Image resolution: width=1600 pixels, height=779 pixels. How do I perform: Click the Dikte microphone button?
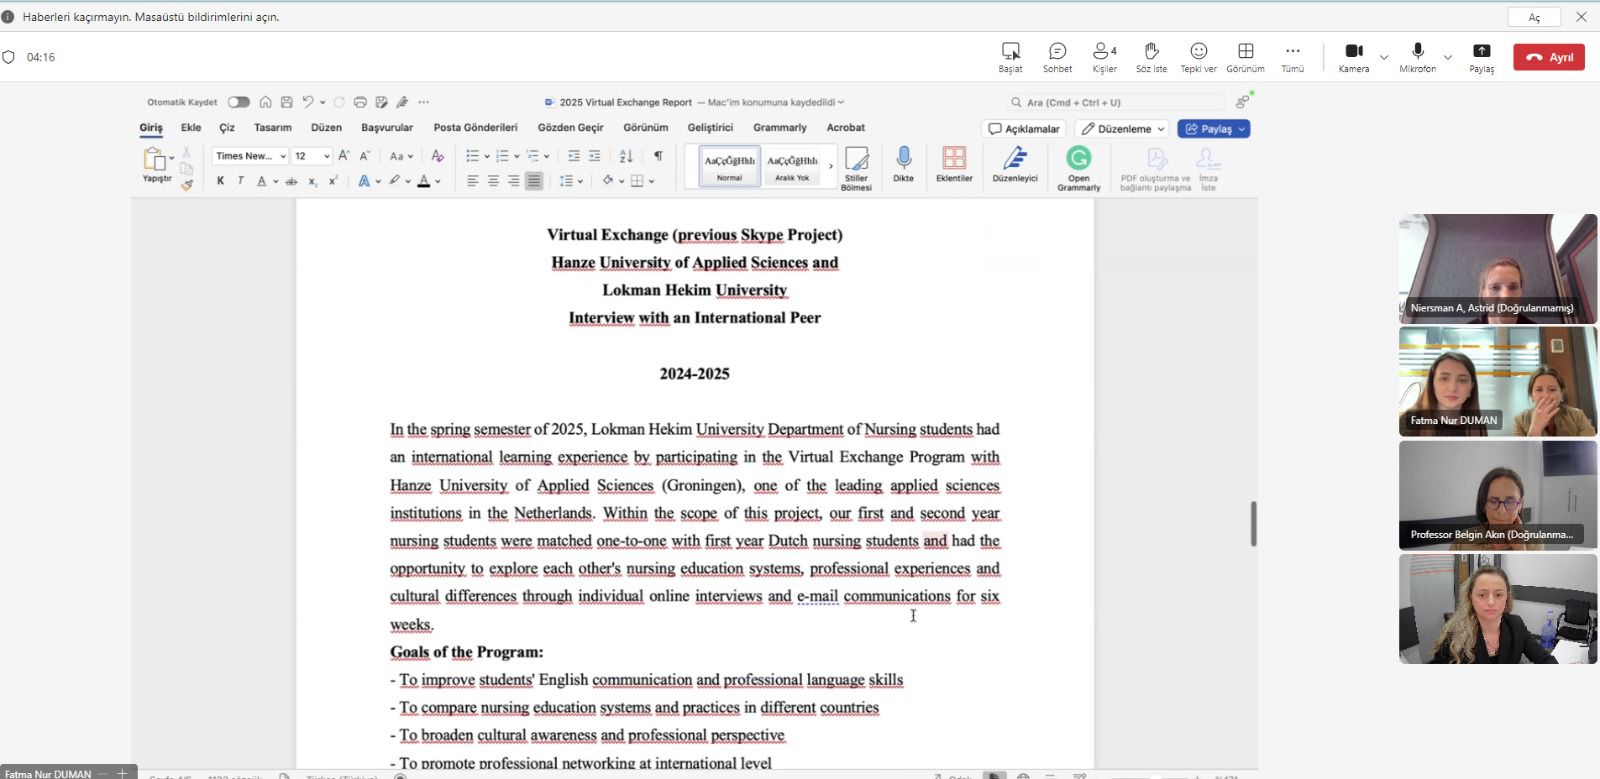point(904,165)
